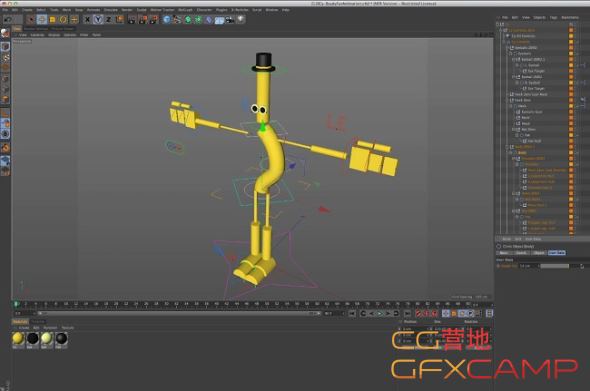Click the Render View clapperboard icon
This screenshot has height=391, width=590.
point(132,19)
